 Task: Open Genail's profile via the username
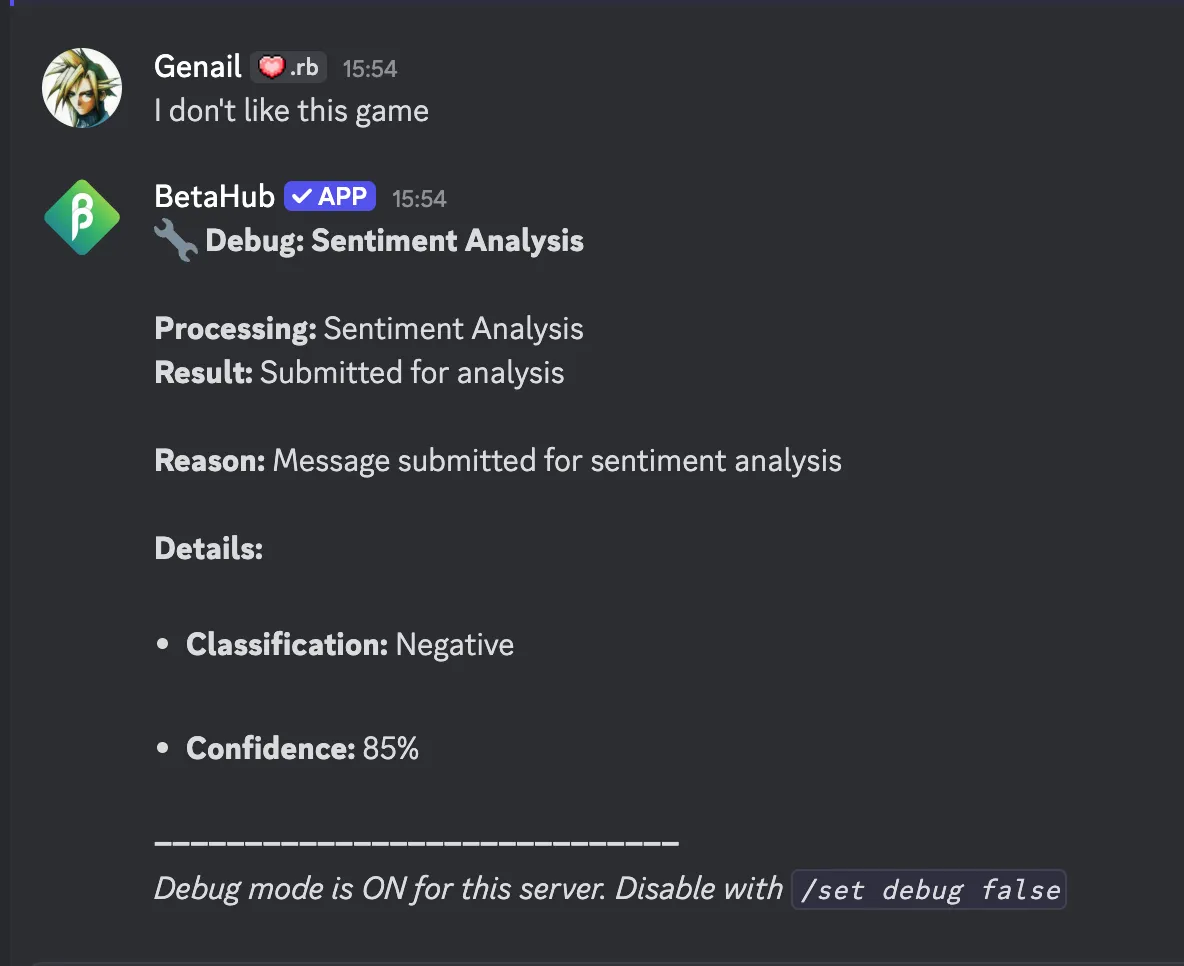pos(198,67)
